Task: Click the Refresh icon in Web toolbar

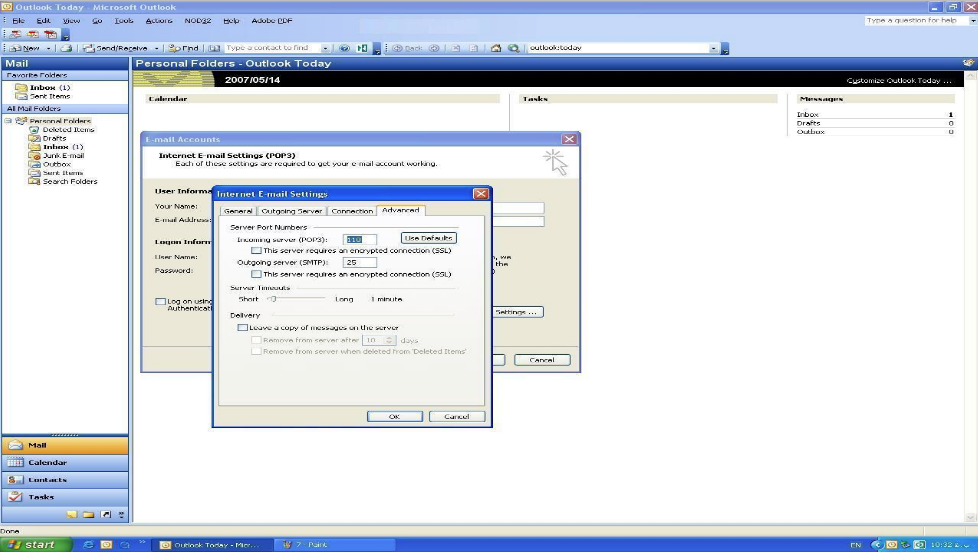Action: pyautogui.click(x=473, y=48)
